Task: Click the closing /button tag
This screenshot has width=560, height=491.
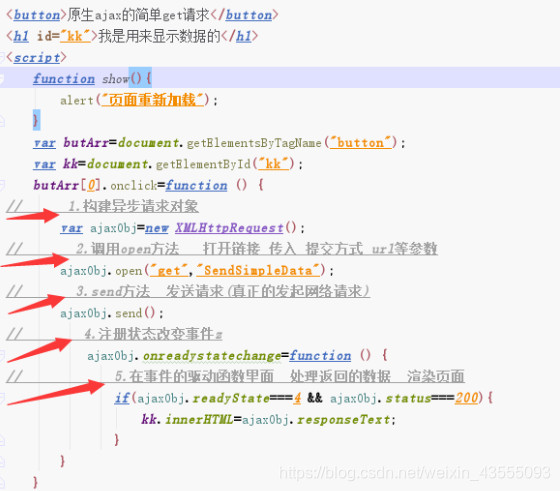Action: click(245, 15)
